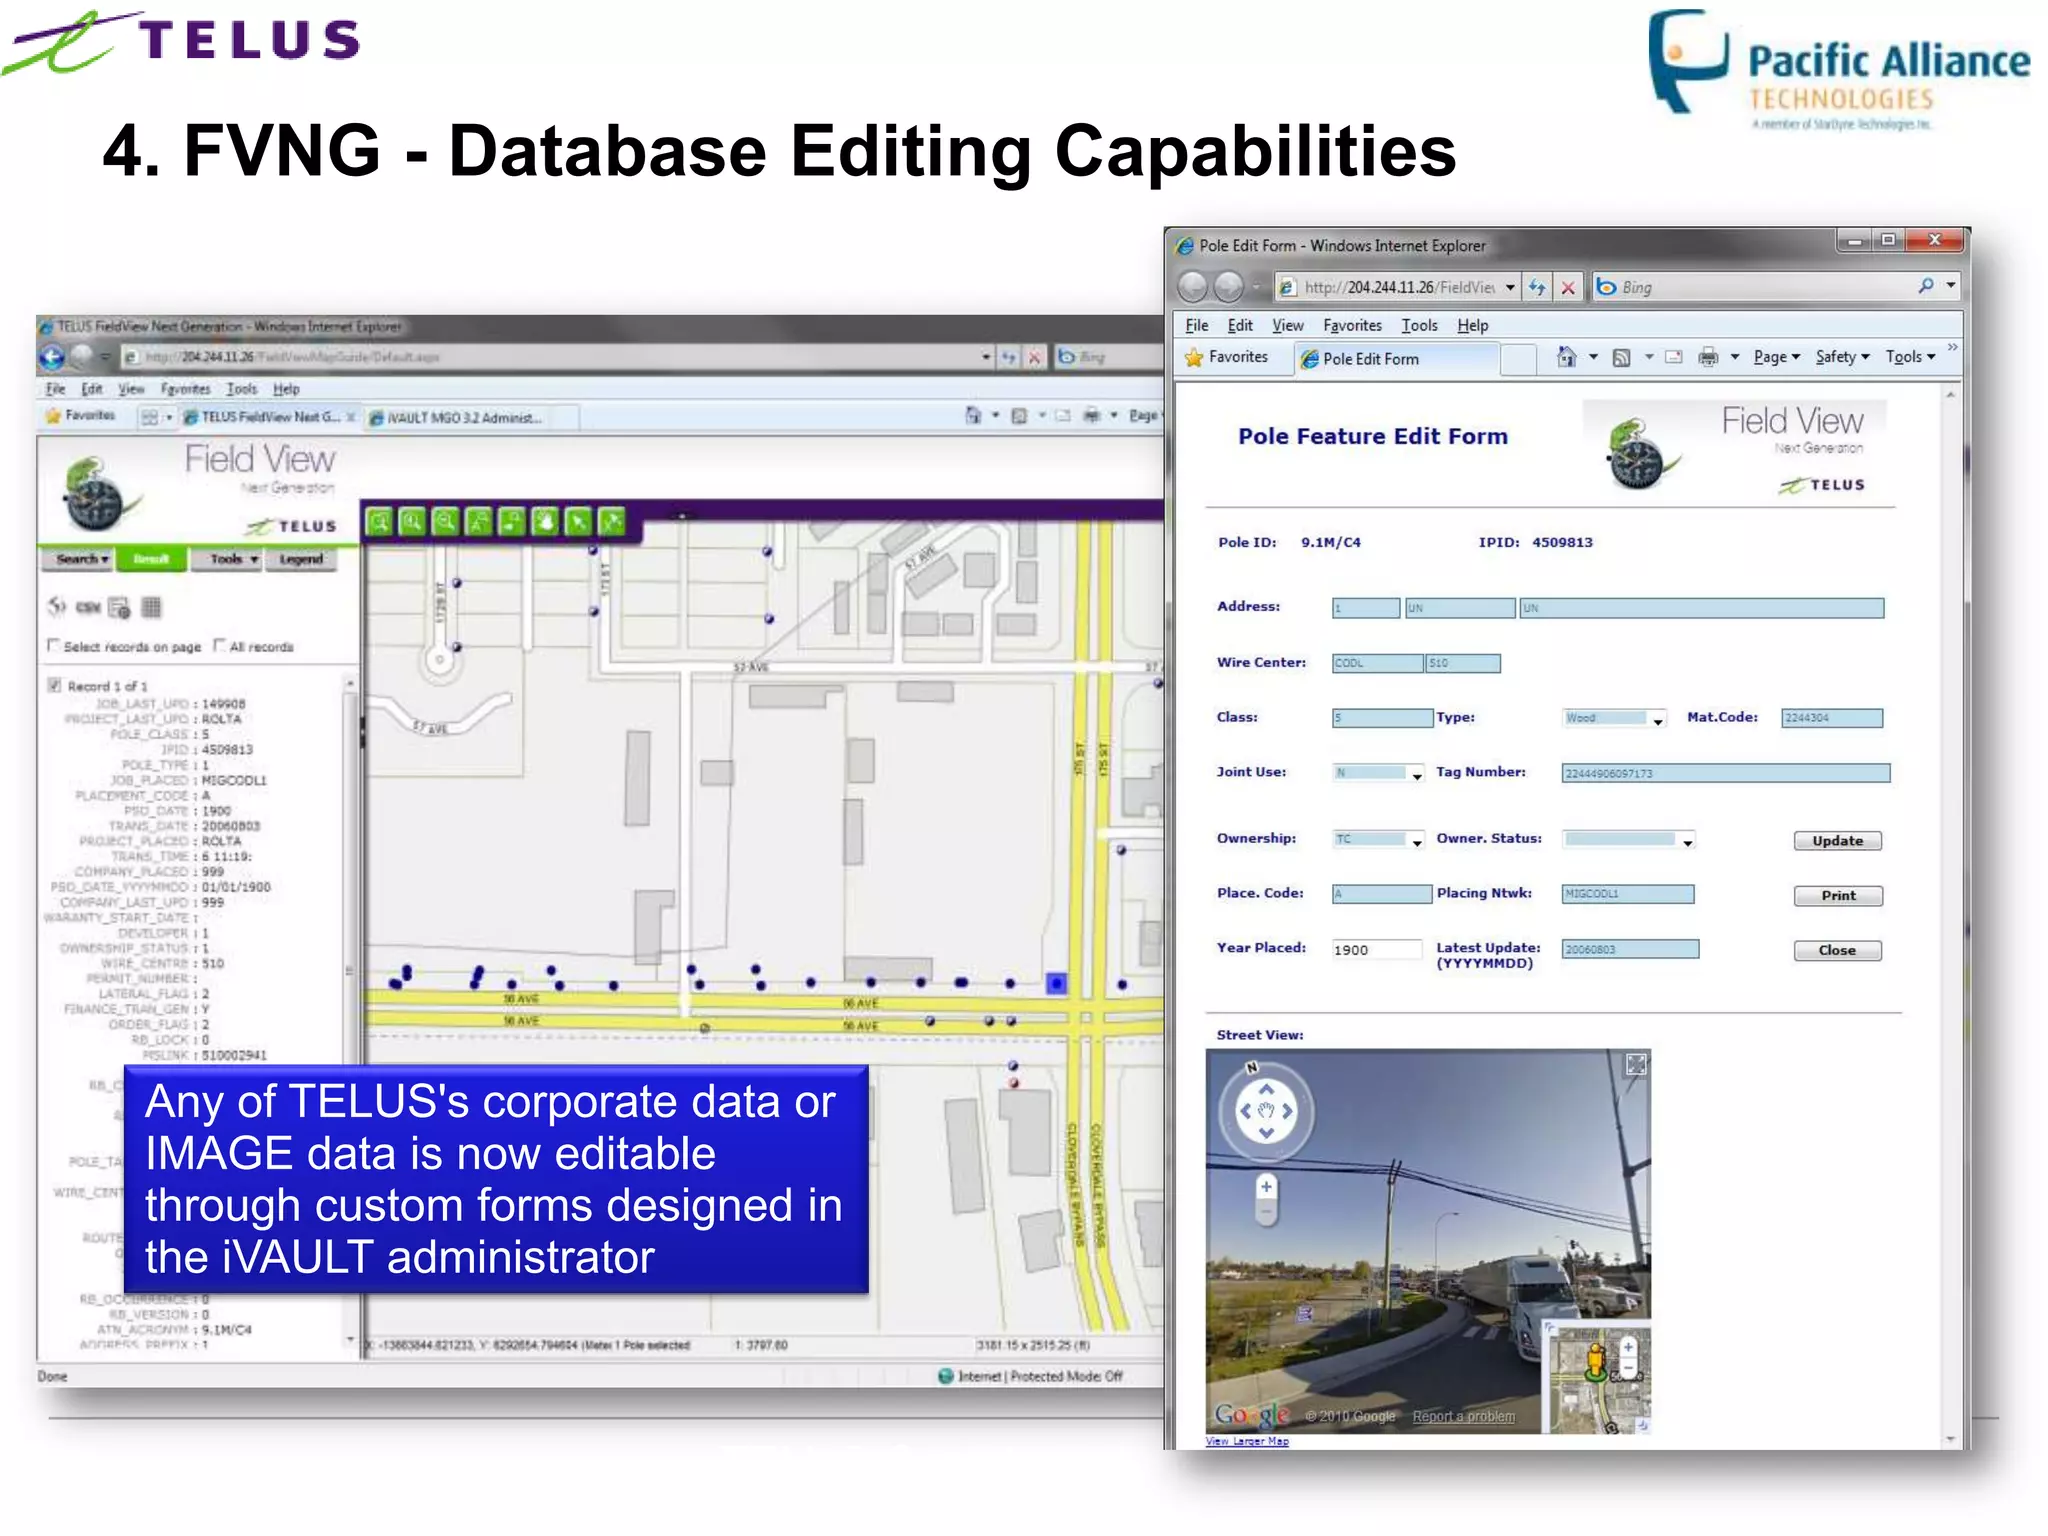Click Report a problem link
This screenshot has width=2048, height=1536.
(1463, 1416)
